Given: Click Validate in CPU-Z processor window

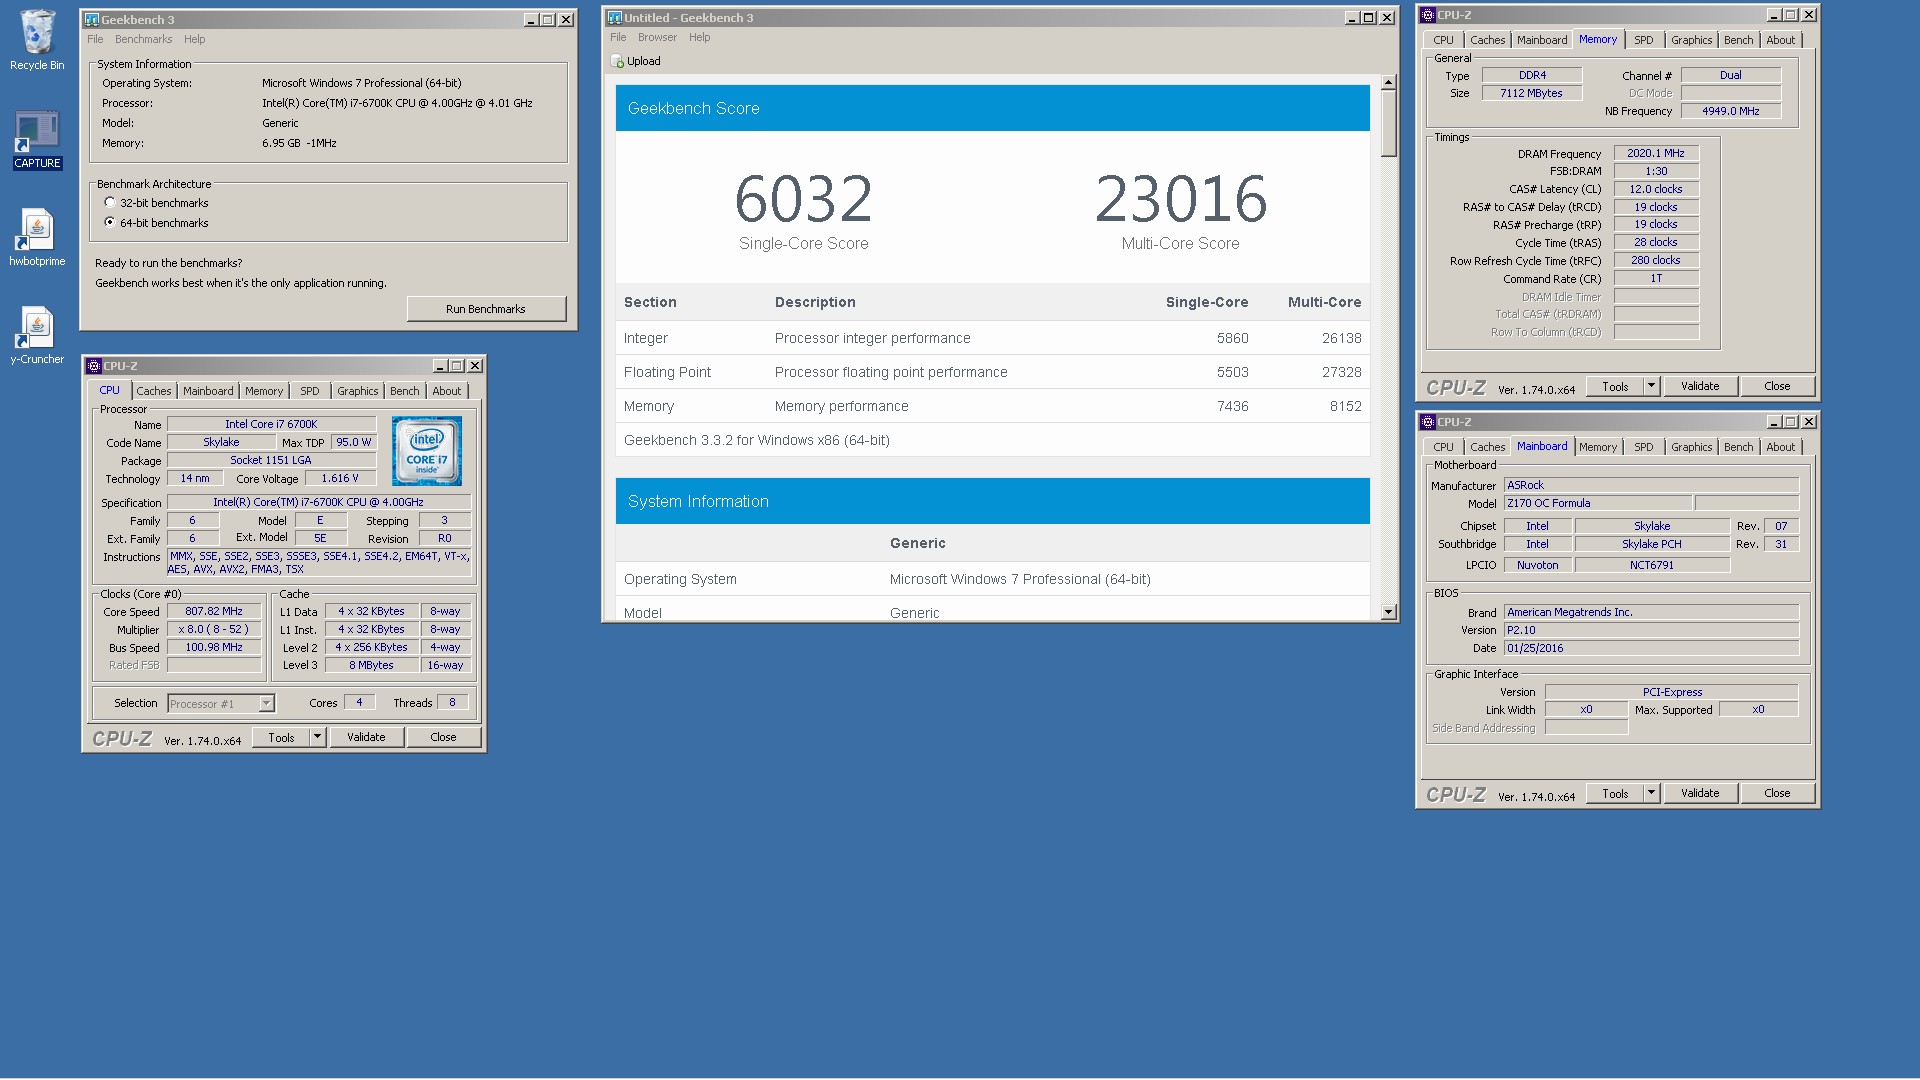Looking at the screenshot, I should [x=366, y=737].
